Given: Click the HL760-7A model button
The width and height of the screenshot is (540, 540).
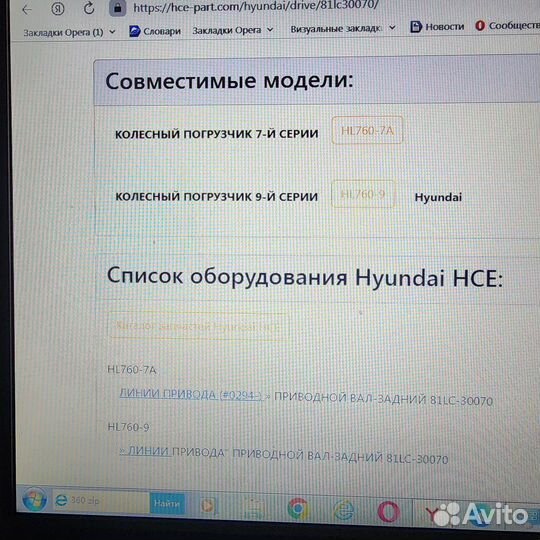Looking at the screenshot, I should point(367,130).
